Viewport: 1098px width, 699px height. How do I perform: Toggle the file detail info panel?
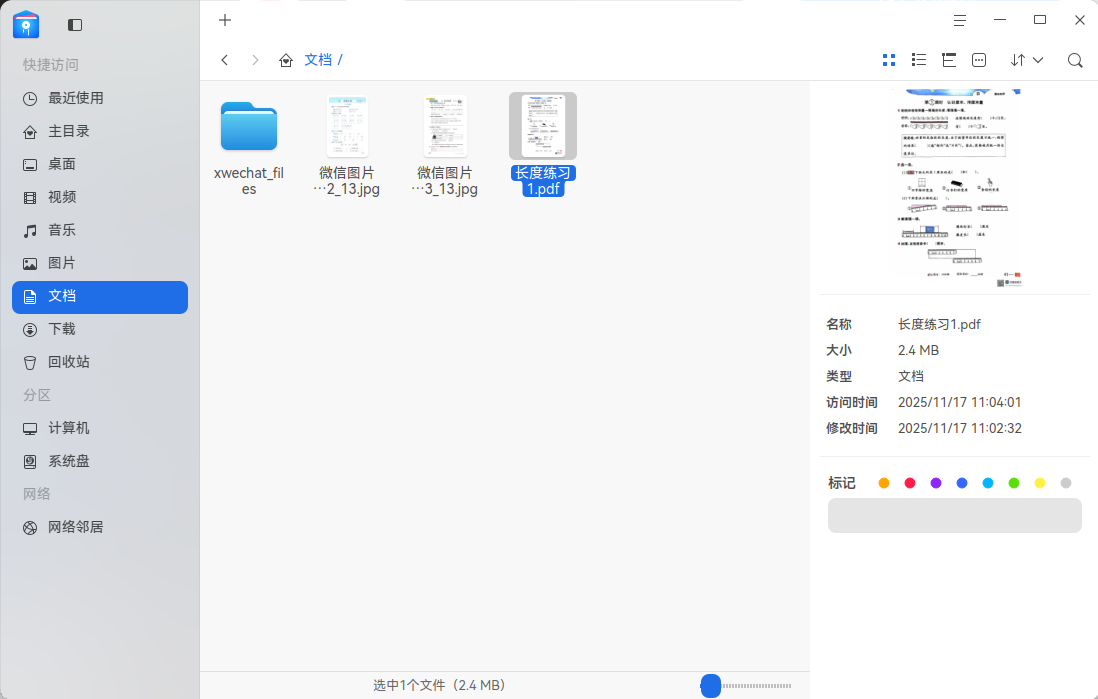(x=979, y=60)
